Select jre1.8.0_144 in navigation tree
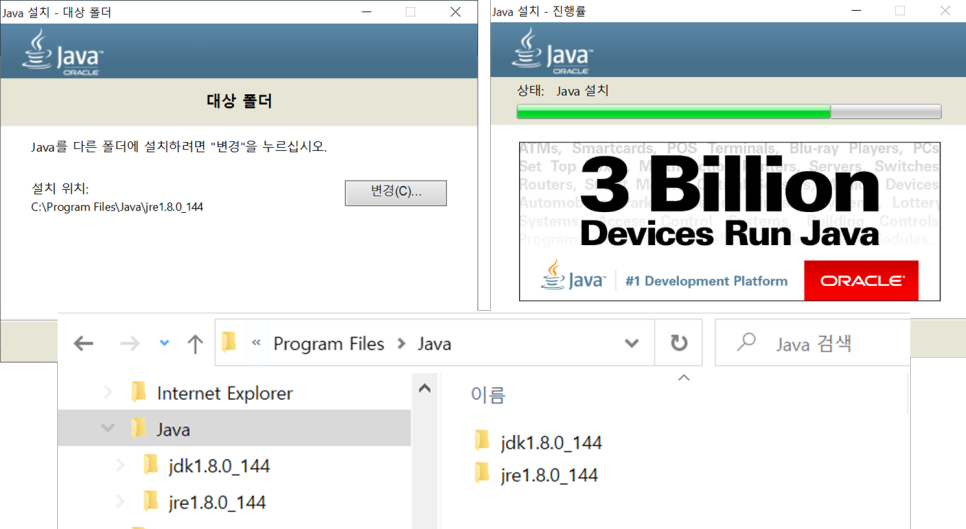This screenshot has height=529, width=966. coord(217,503)
